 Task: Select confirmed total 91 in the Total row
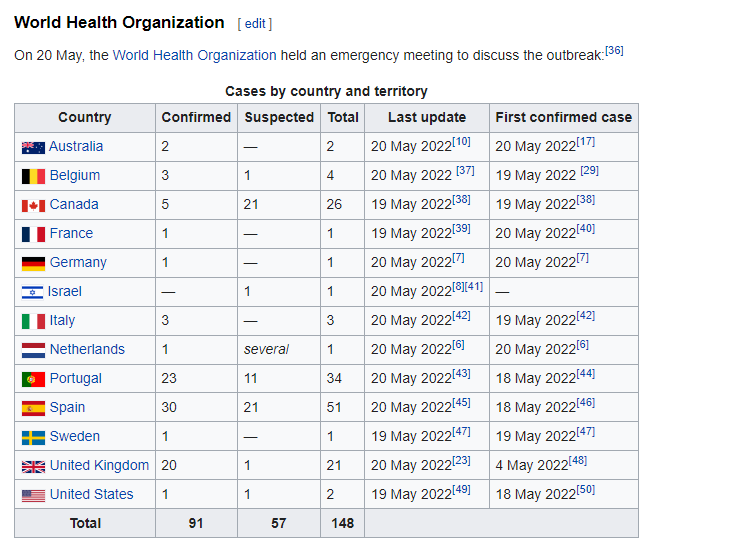(196, 523)
